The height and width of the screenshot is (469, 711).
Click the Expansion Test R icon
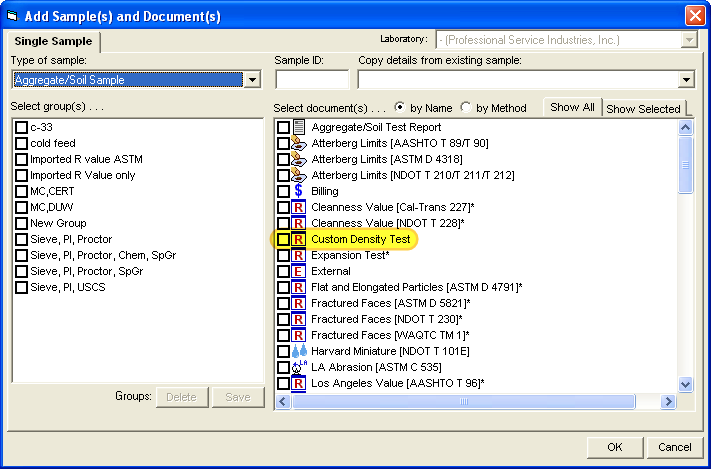click(x=298, y=255)
